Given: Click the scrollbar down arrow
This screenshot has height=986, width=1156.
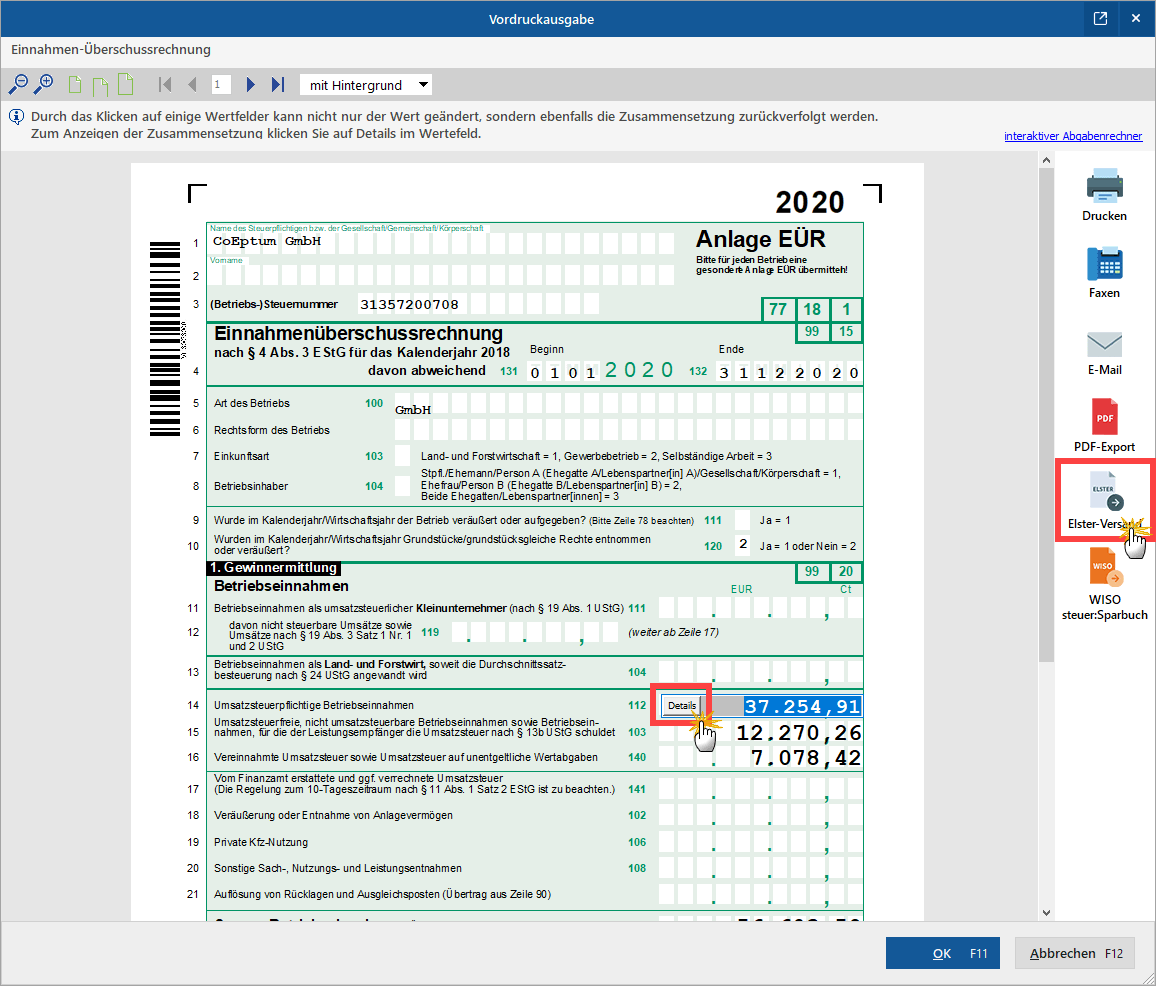Looking at the screenshot, I should click(1046, 912).
